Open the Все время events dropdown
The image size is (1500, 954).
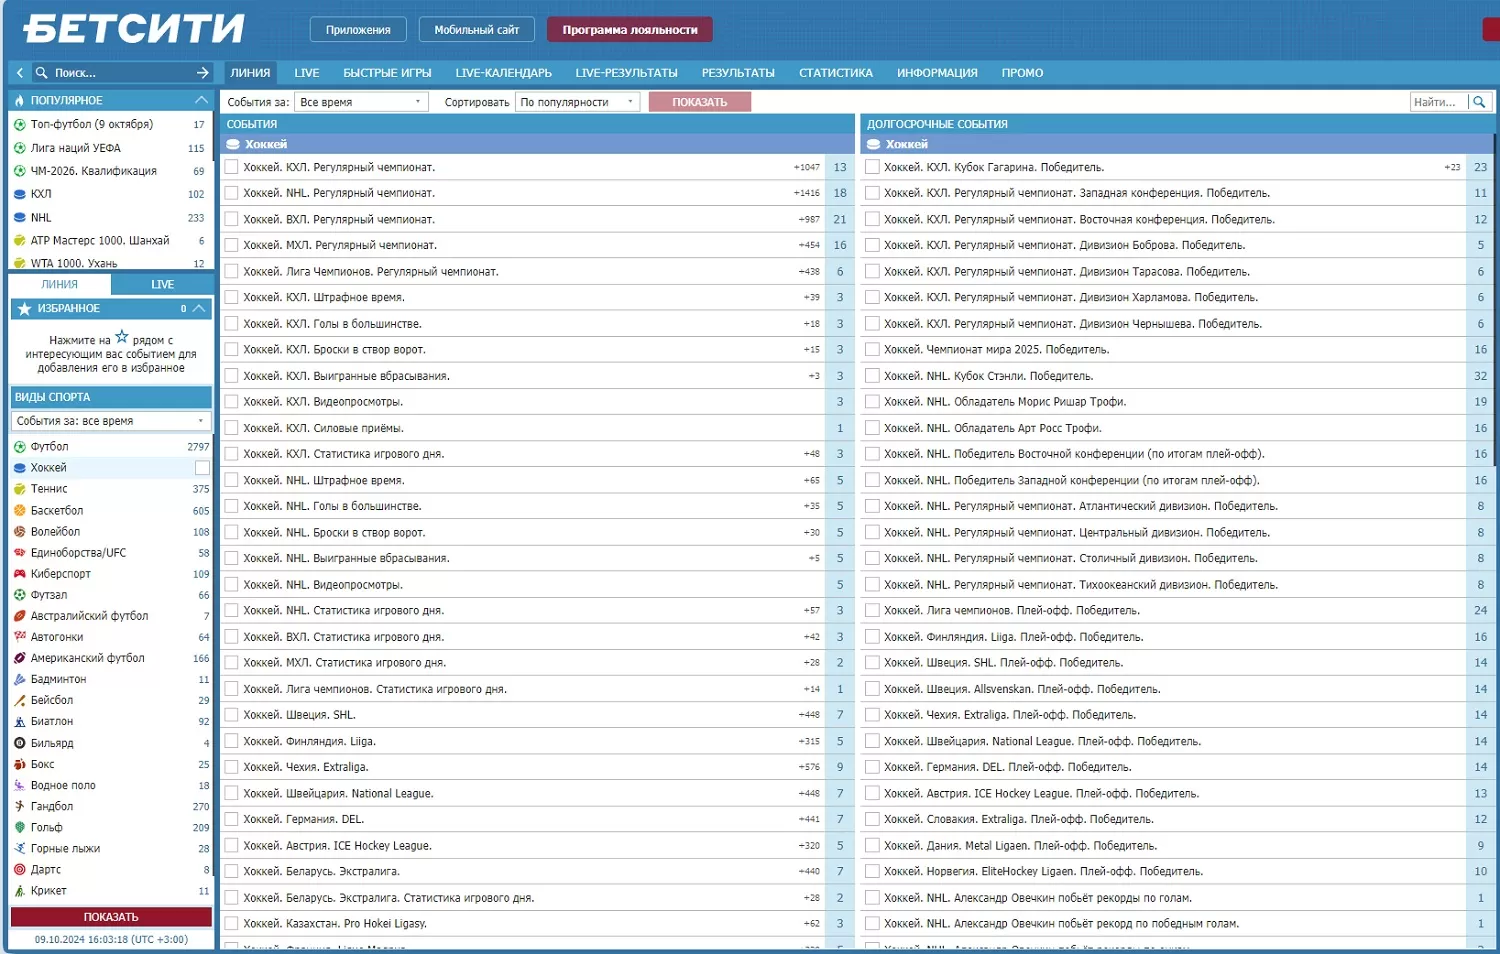(361, 102)
